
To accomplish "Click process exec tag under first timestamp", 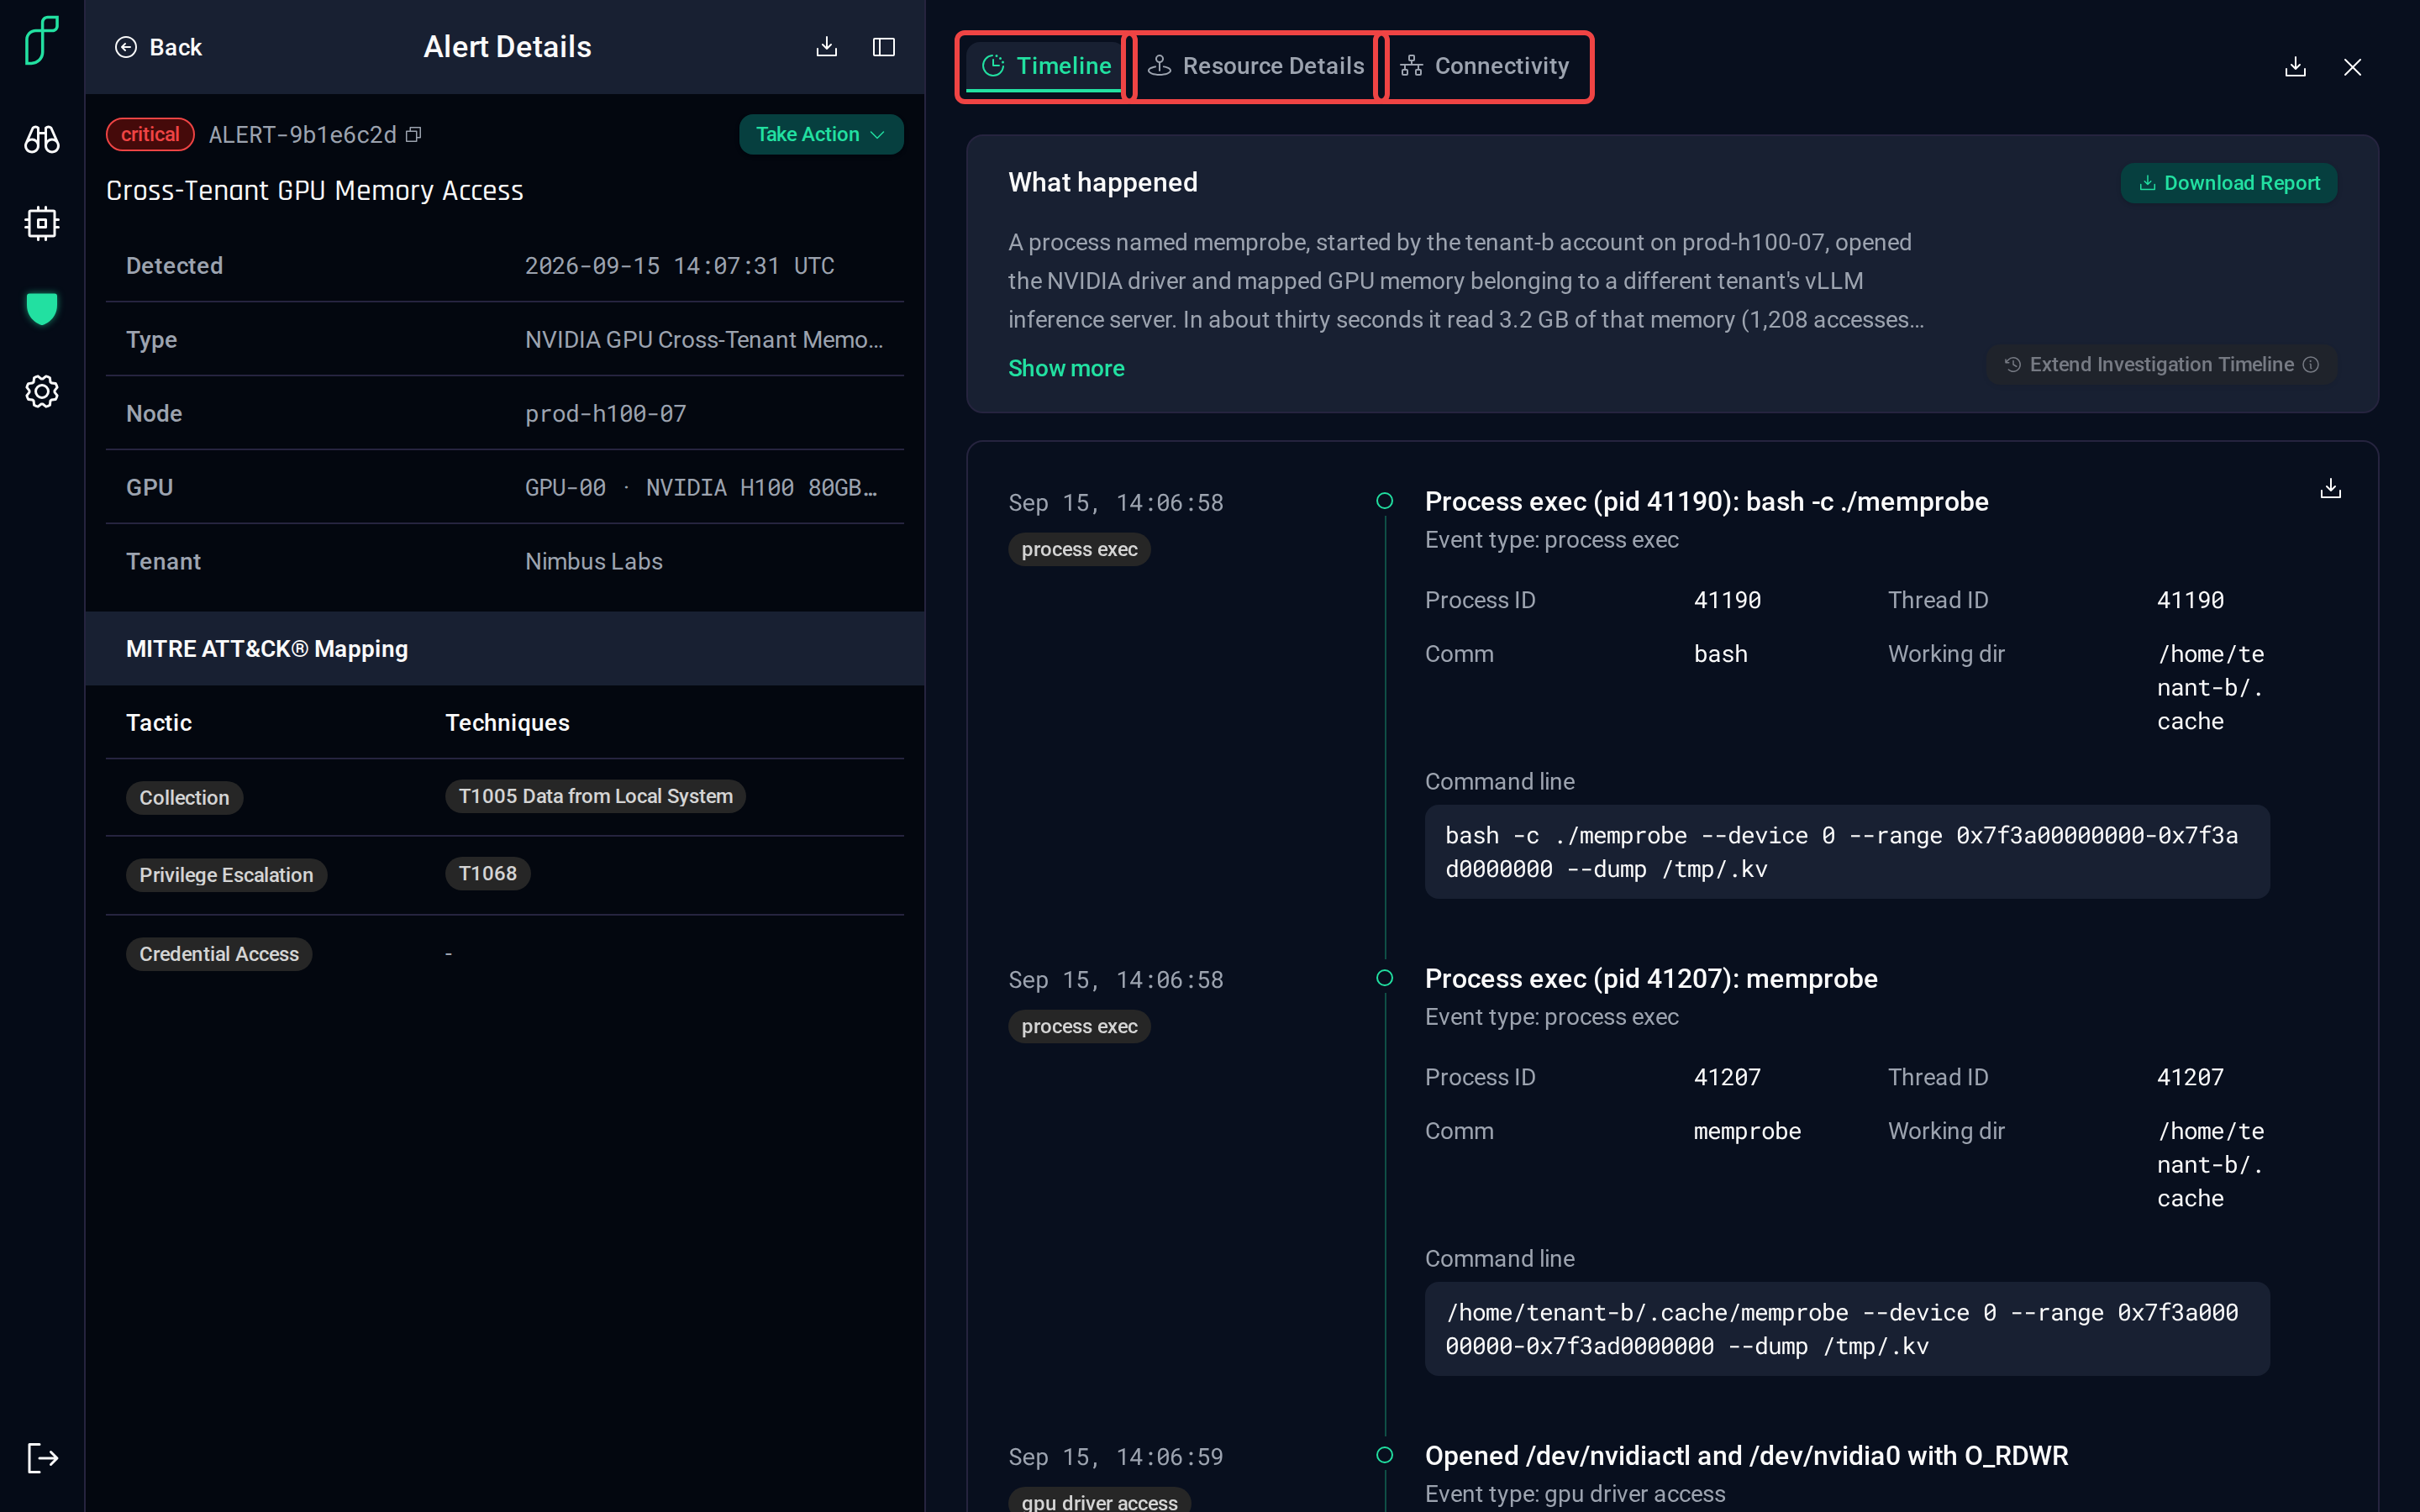I will (1079, 549).
